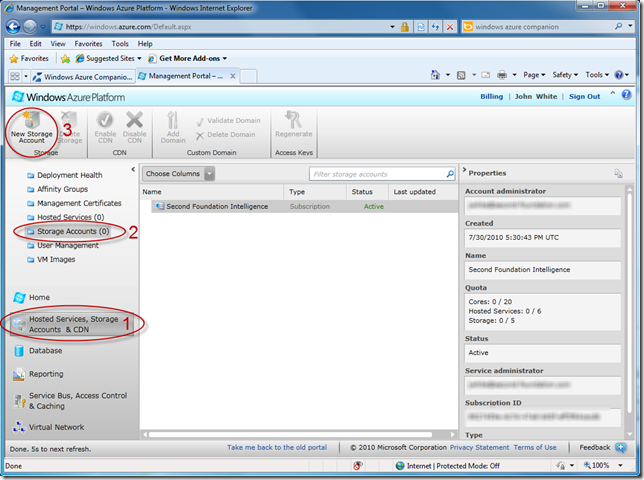The height and width of the screenshot is (480, 644).
Task: Open the File menu
Action: 15,44
